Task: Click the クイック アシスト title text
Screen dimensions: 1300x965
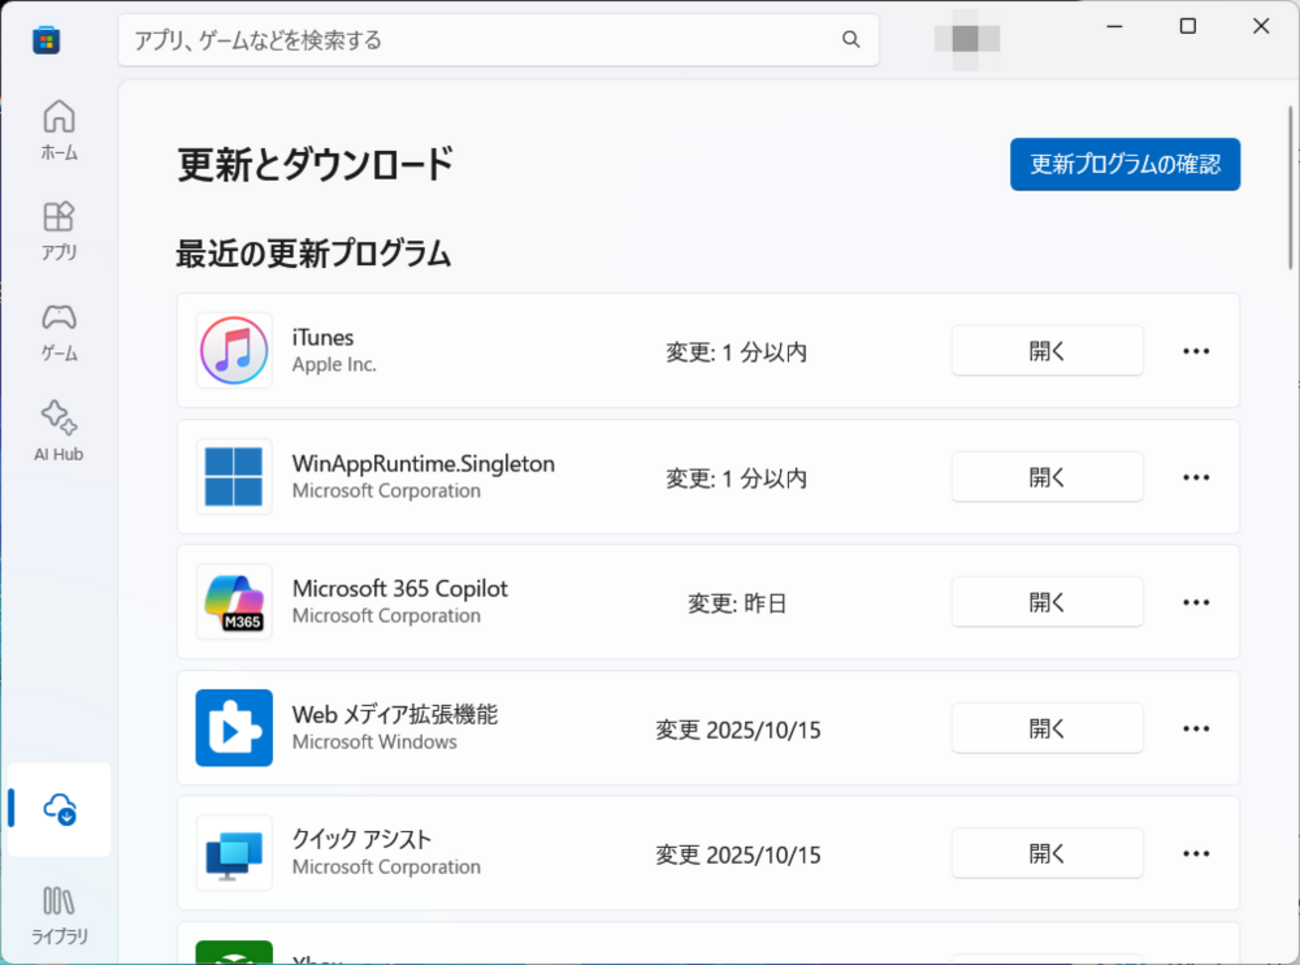Action: pyautogui.click(x=362, y=839)
